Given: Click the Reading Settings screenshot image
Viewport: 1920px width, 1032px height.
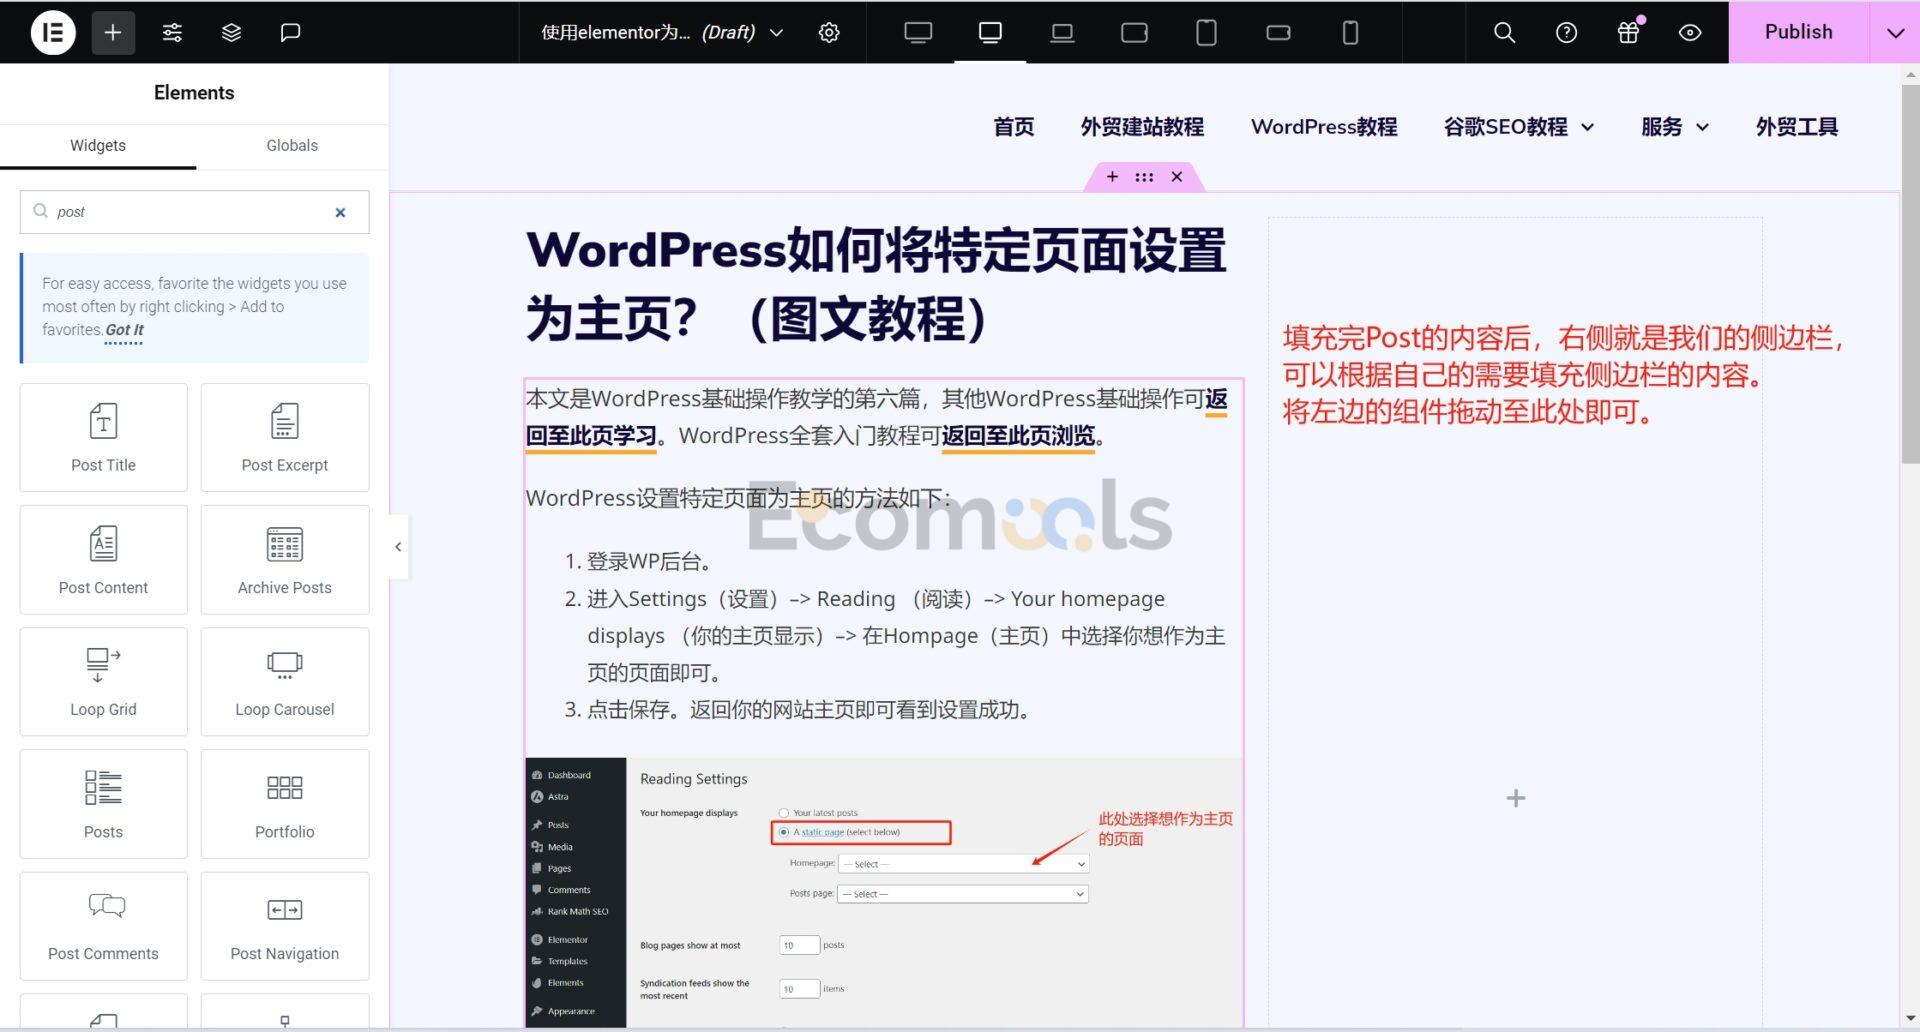Looking at the screenshot, I should (x=884, y=892).
